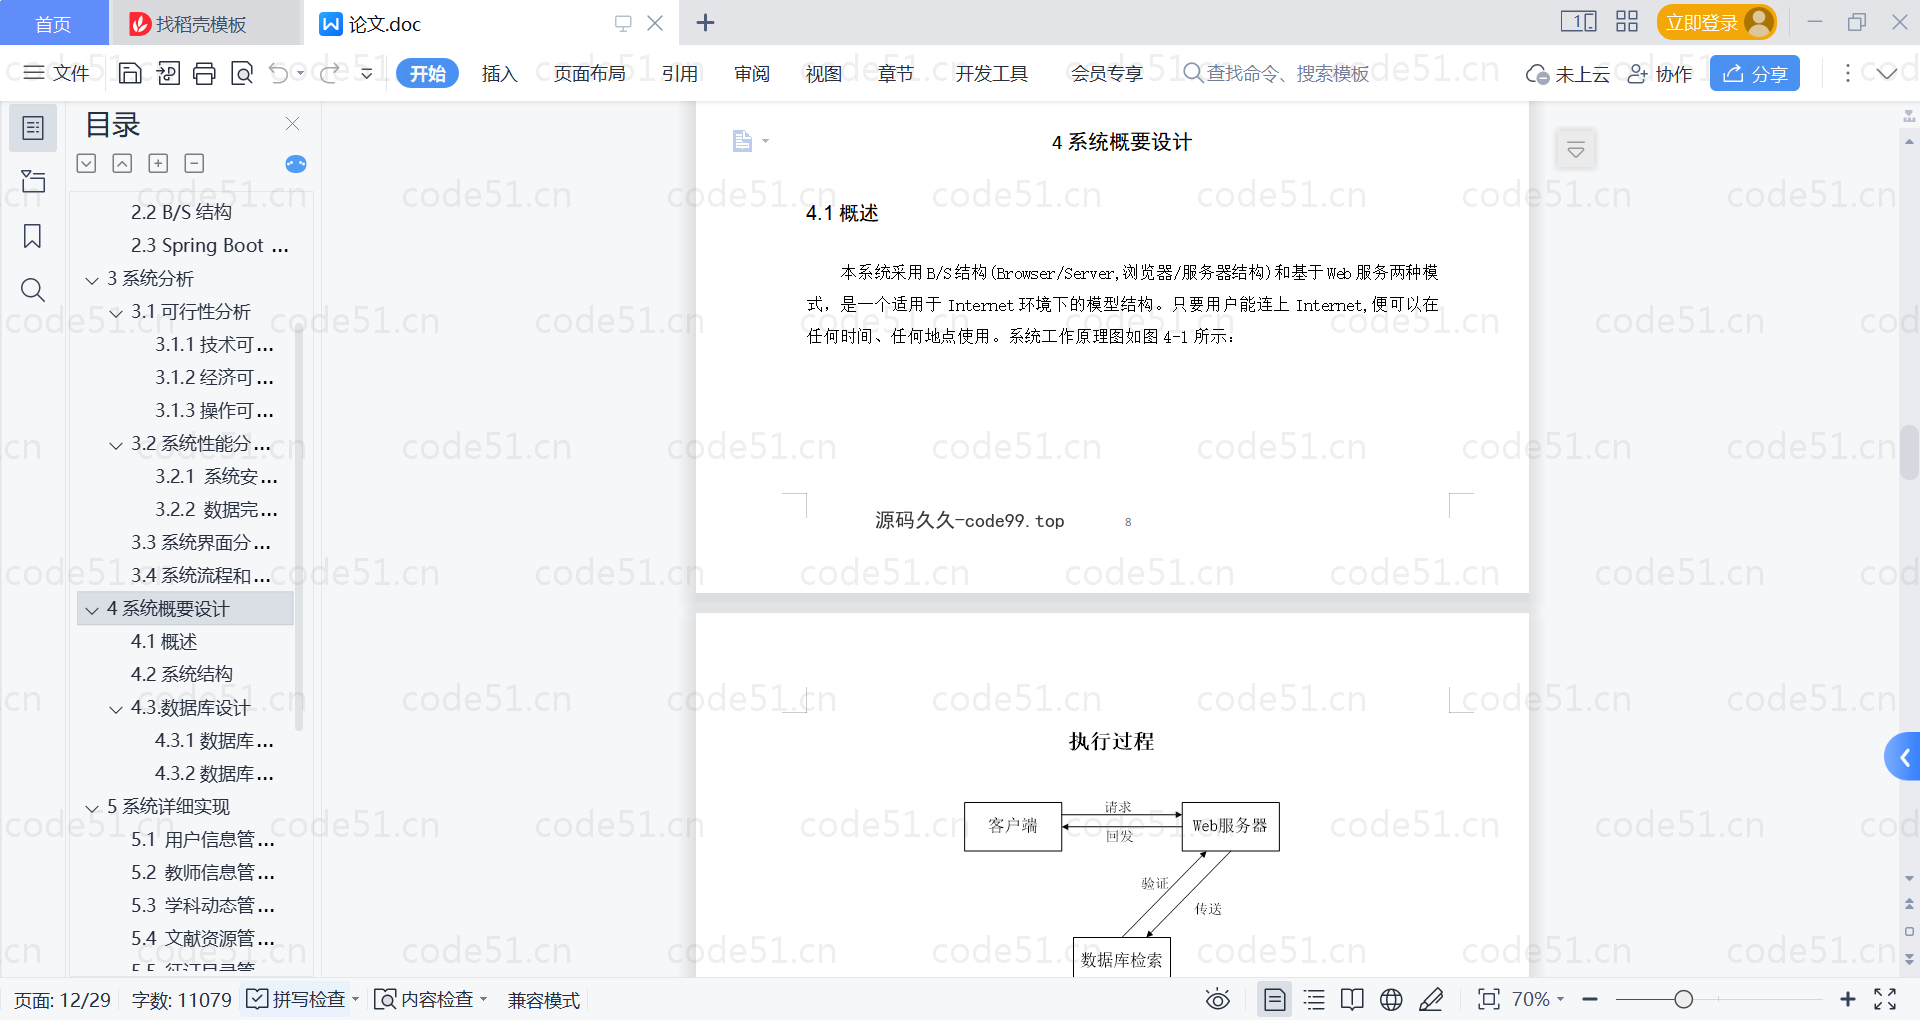1920x1020 pixels.
Task: Open the 文件 menu
Action: coord(56,73)
